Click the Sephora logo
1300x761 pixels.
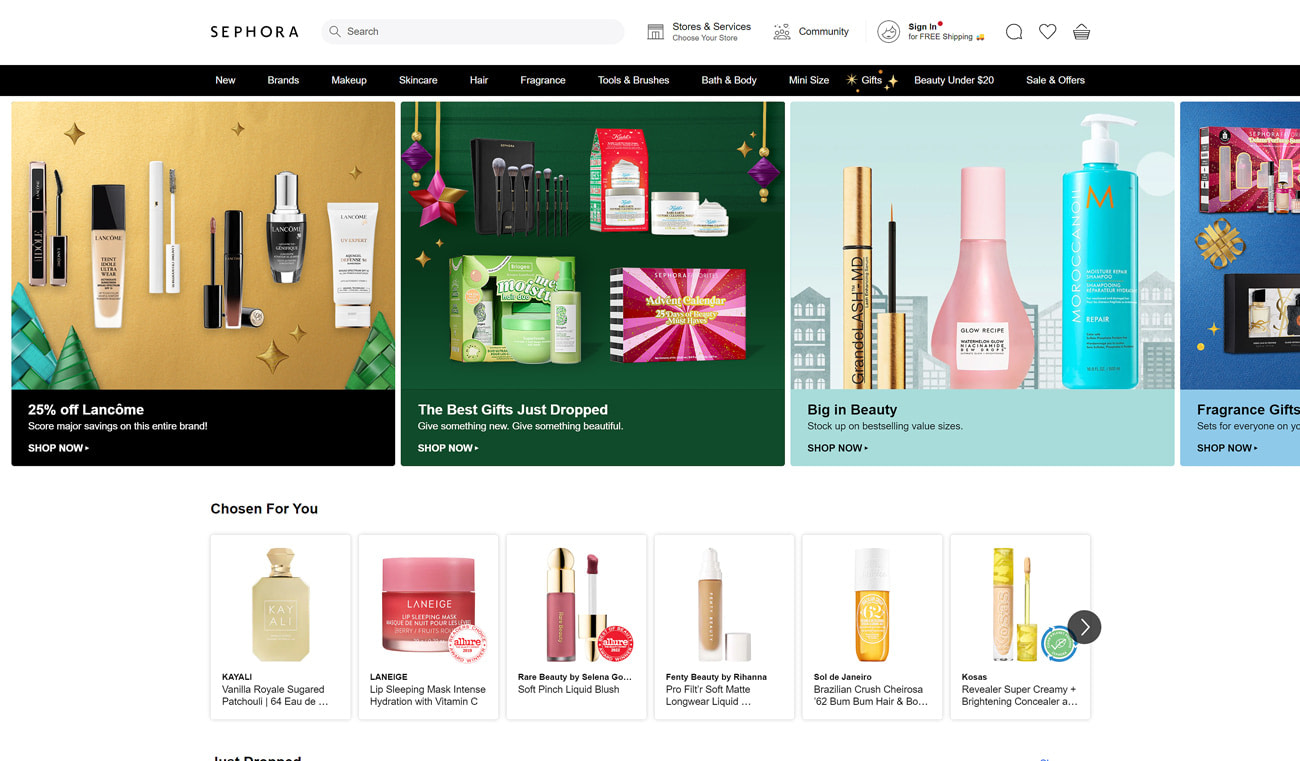[254, 32]
